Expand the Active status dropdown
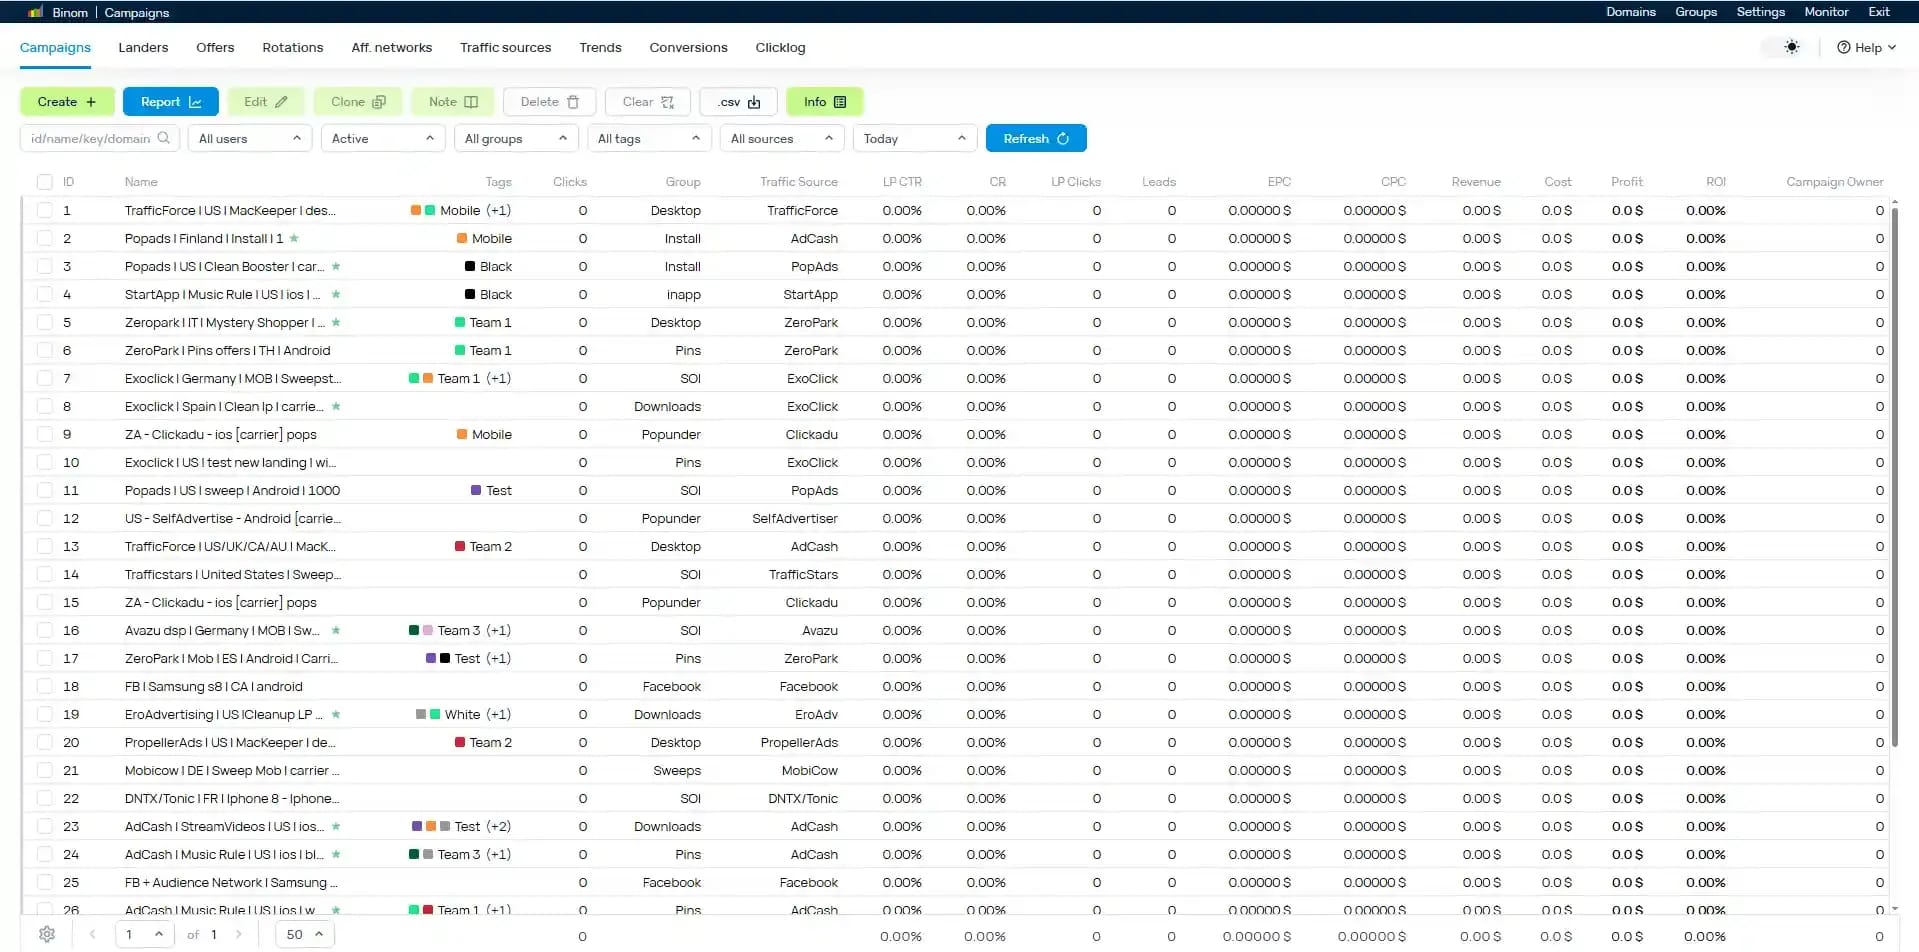The width and height of the screenshot is (1919, 952). click(x=383, y=138)
